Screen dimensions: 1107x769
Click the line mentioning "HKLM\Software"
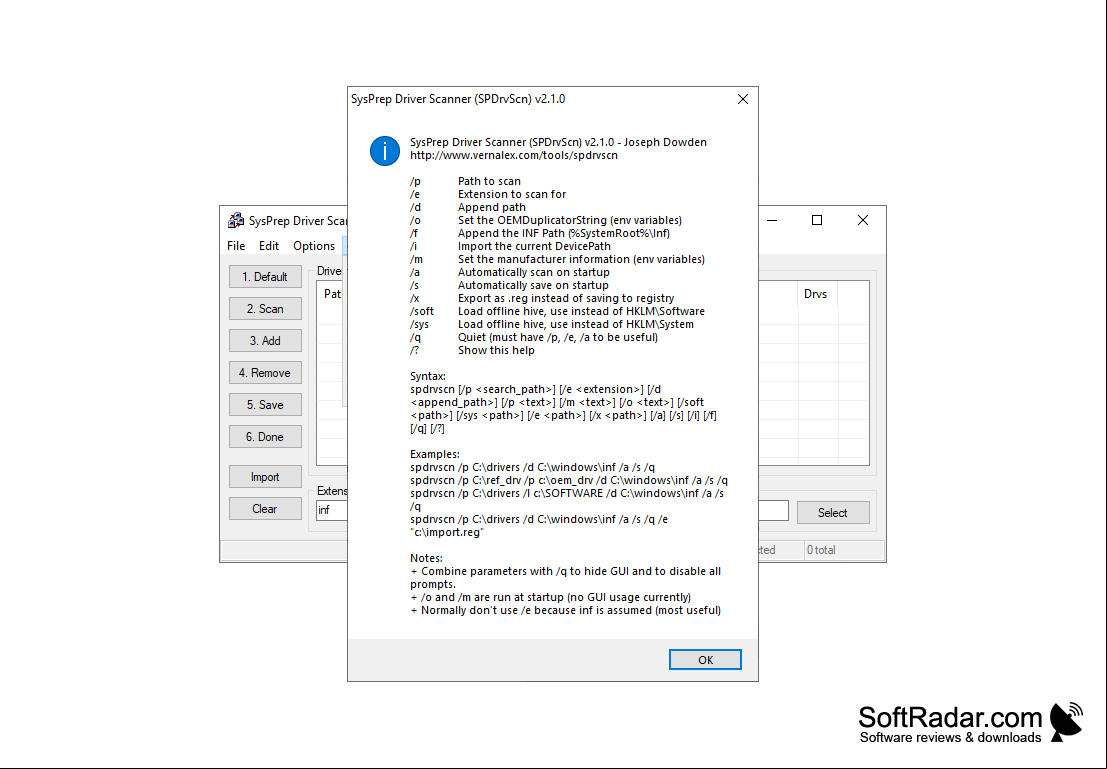tap(581, 311)
